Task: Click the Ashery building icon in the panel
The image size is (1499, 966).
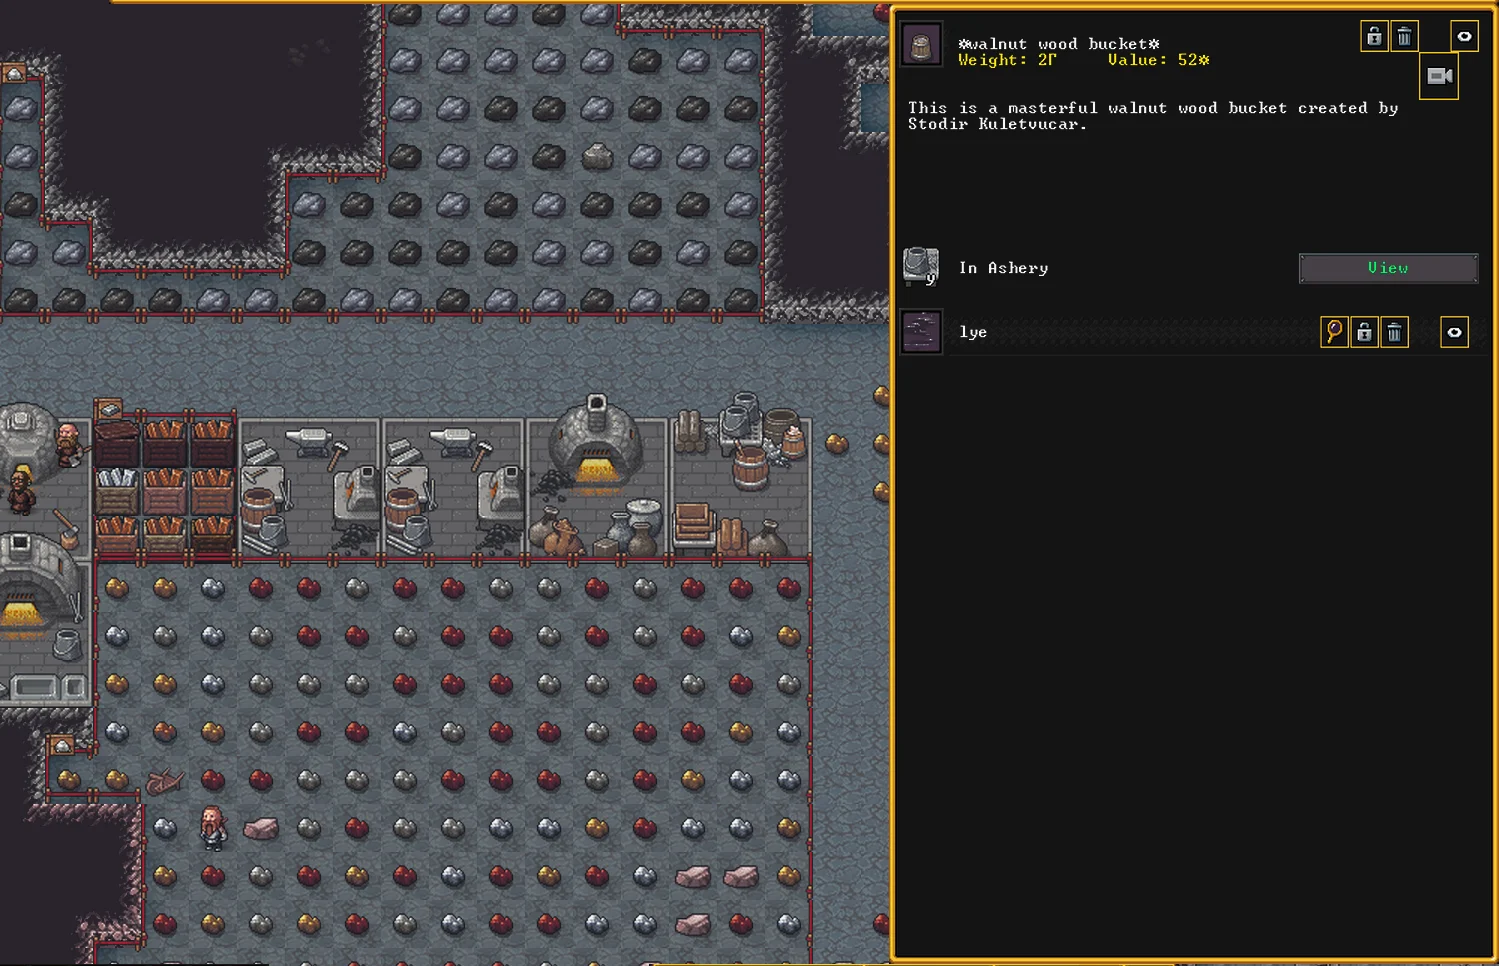Action: coord(921,267)
